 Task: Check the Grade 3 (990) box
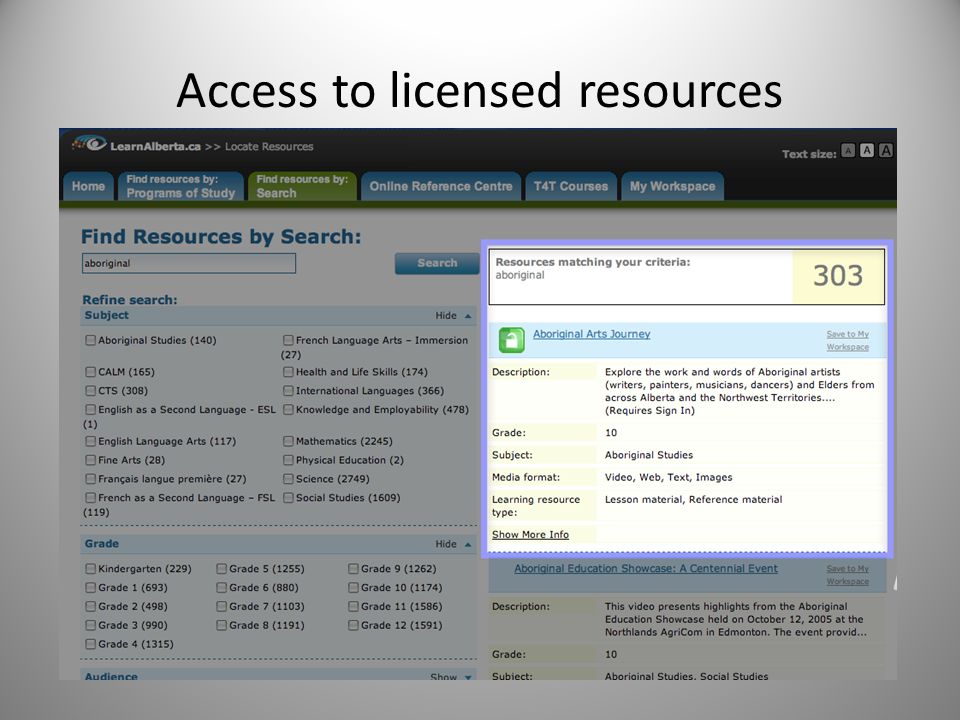[x=90, y=625]
